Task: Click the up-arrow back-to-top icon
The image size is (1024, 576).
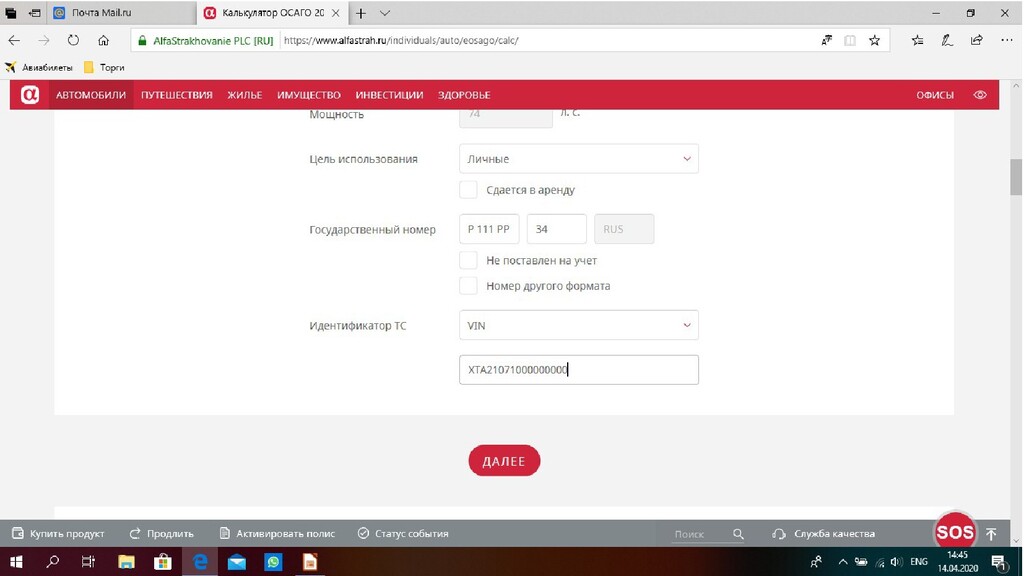Action: coord(991,534)
